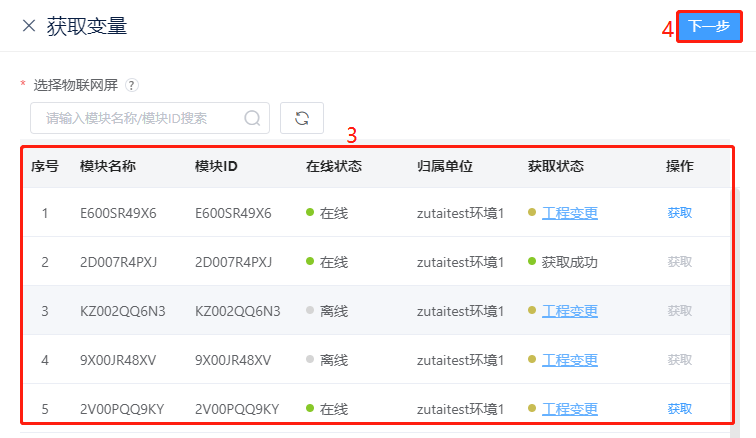Click the 模块ID column header

(x=216, y=166)
